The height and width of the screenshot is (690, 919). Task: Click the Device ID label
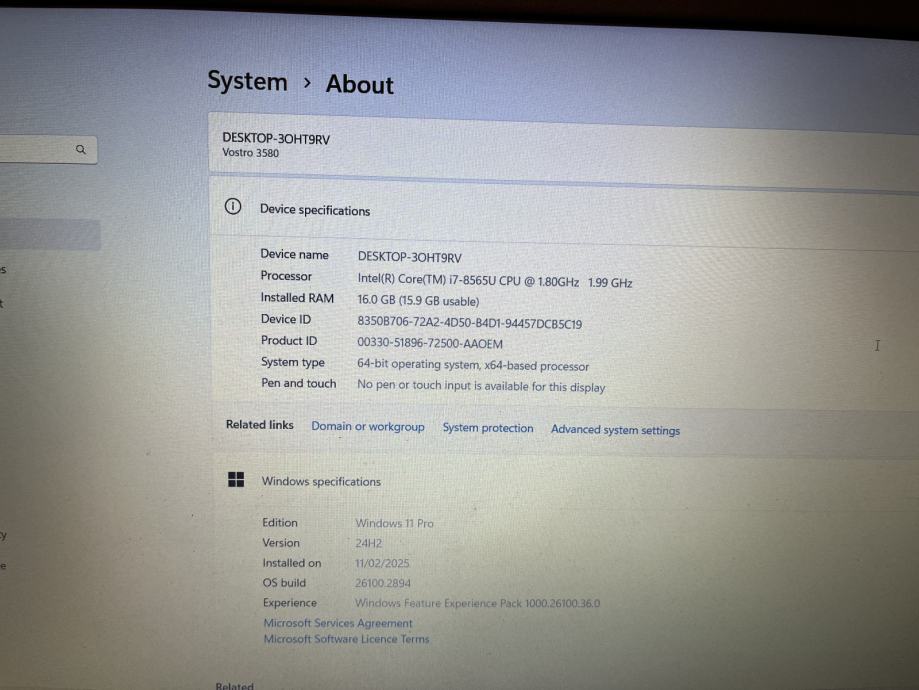coord(286,319)
